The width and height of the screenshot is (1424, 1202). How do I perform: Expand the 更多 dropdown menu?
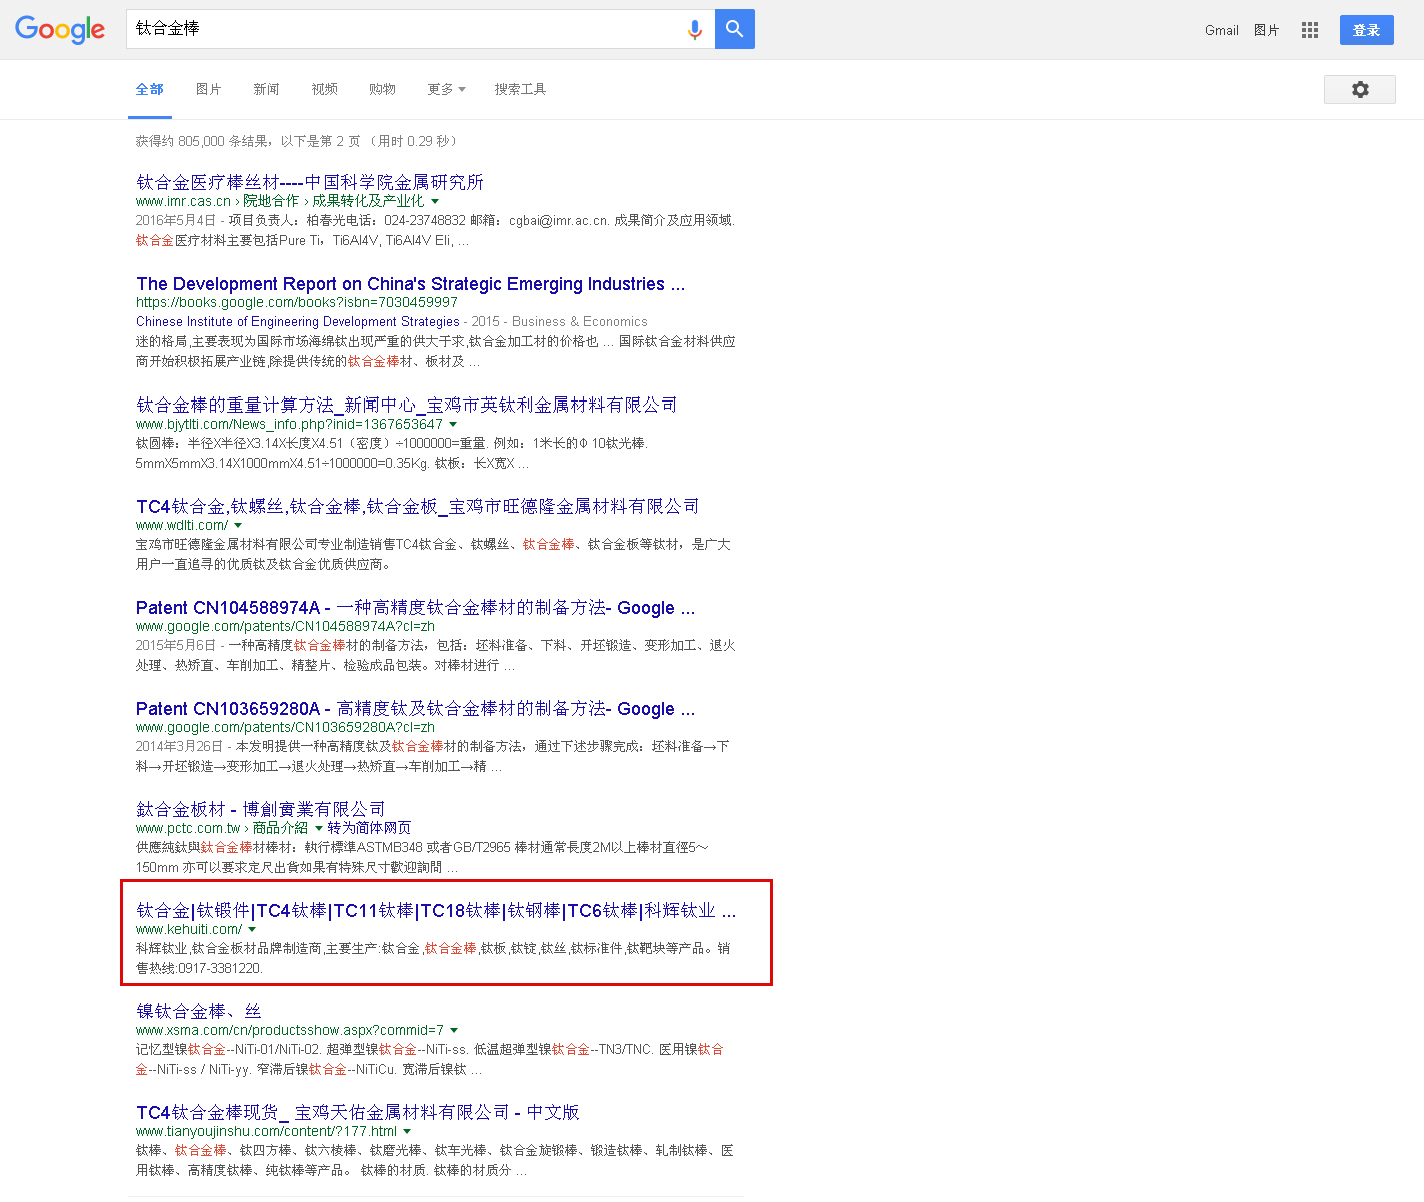446,89
